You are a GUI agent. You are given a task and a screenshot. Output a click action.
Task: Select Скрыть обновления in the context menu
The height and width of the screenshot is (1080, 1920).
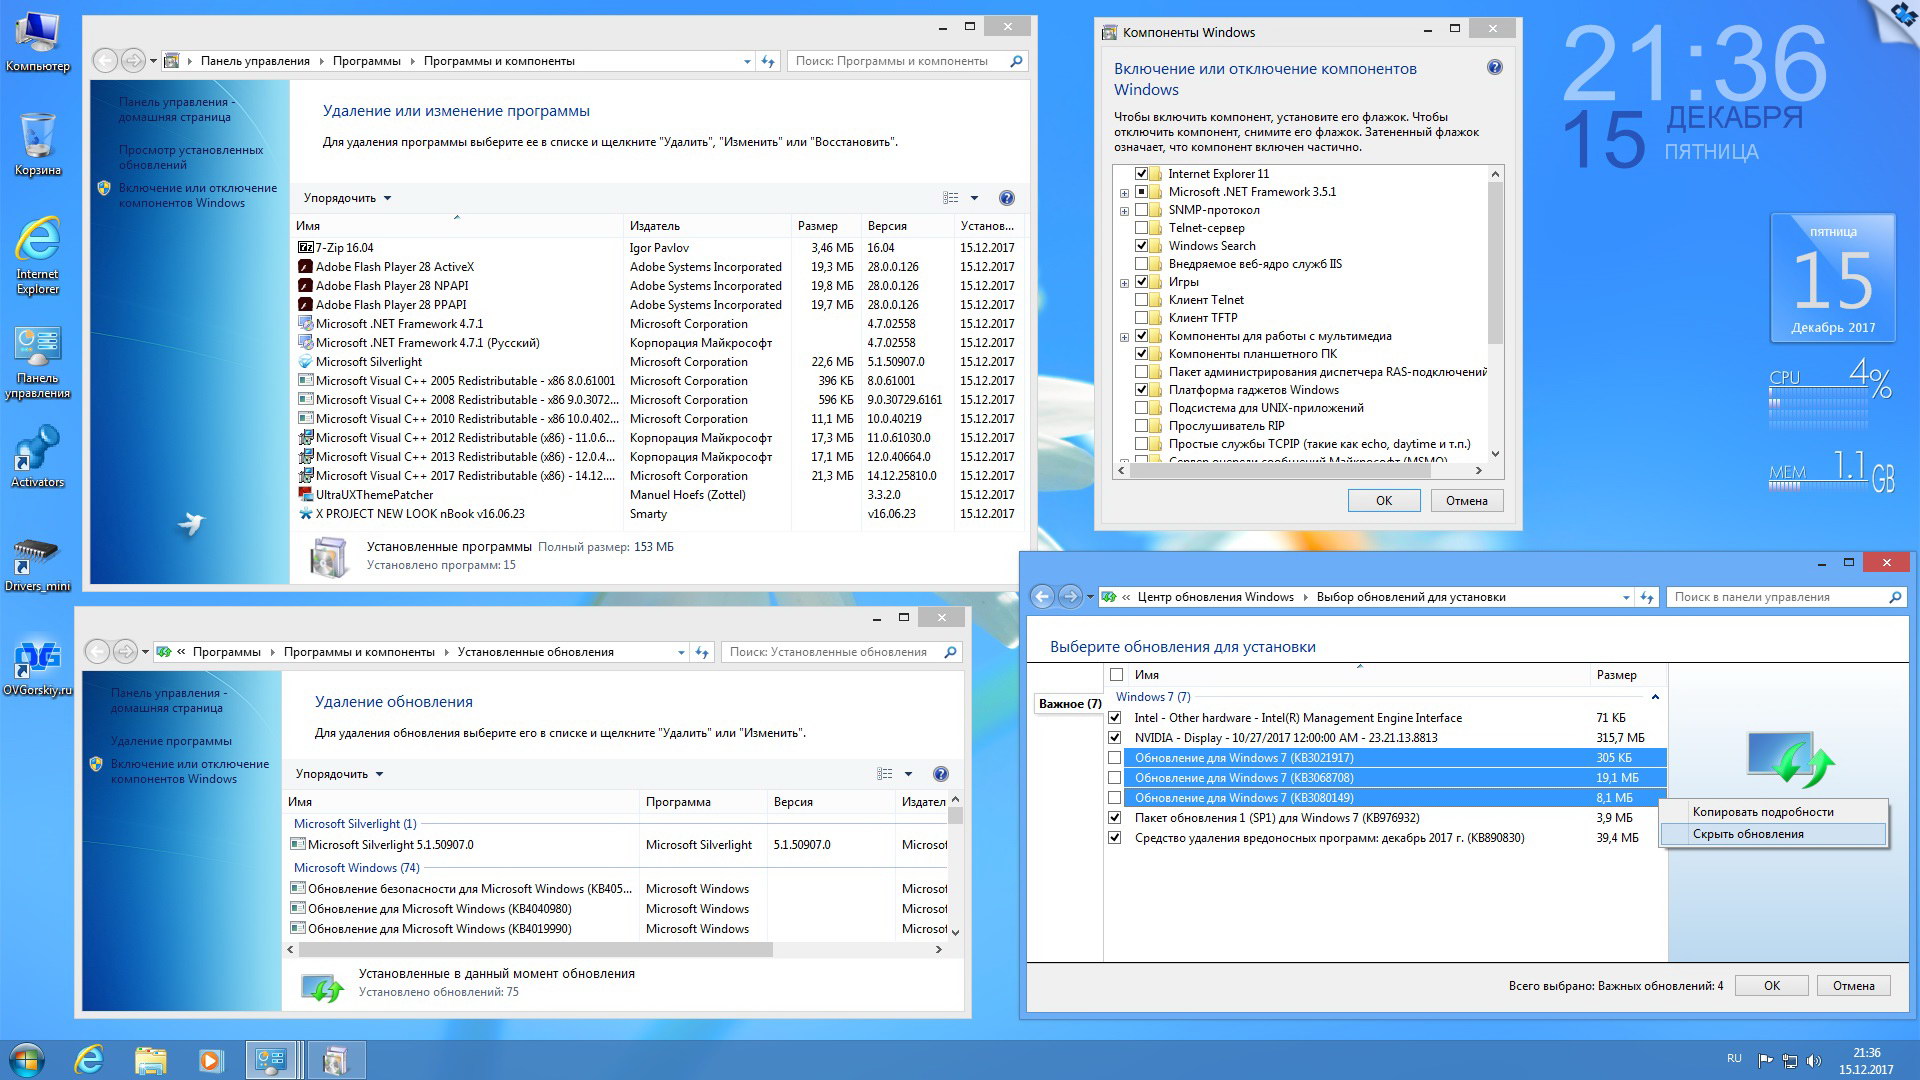(x=1748, y=834)
